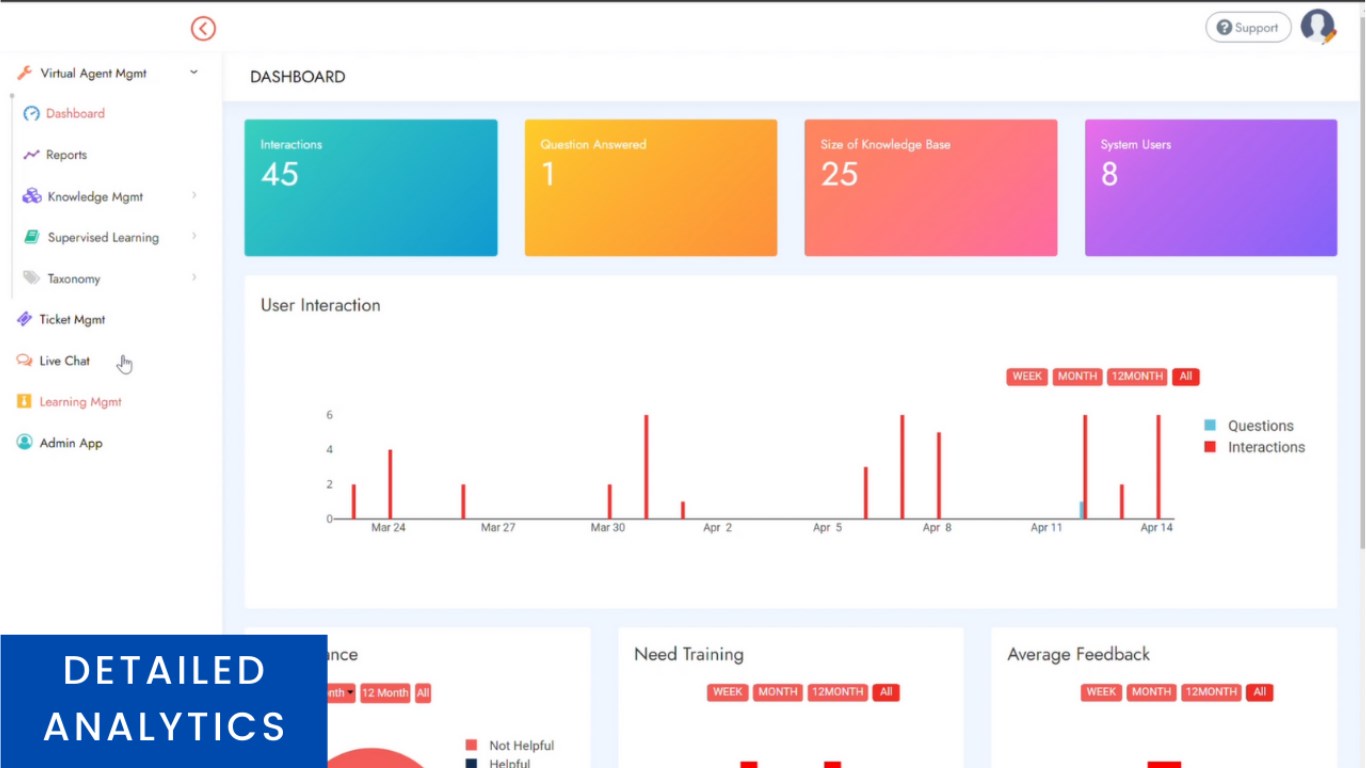
Task: Set User Interaction chart to WEEK
Action: tap(1027, 377)
